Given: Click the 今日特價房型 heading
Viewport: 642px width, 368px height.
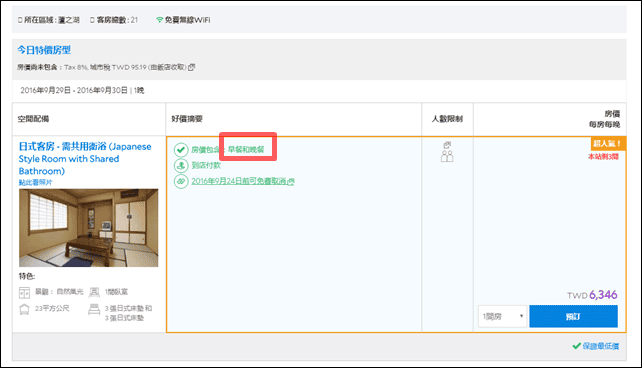Looking at the screenshot, I should (44, 50).
